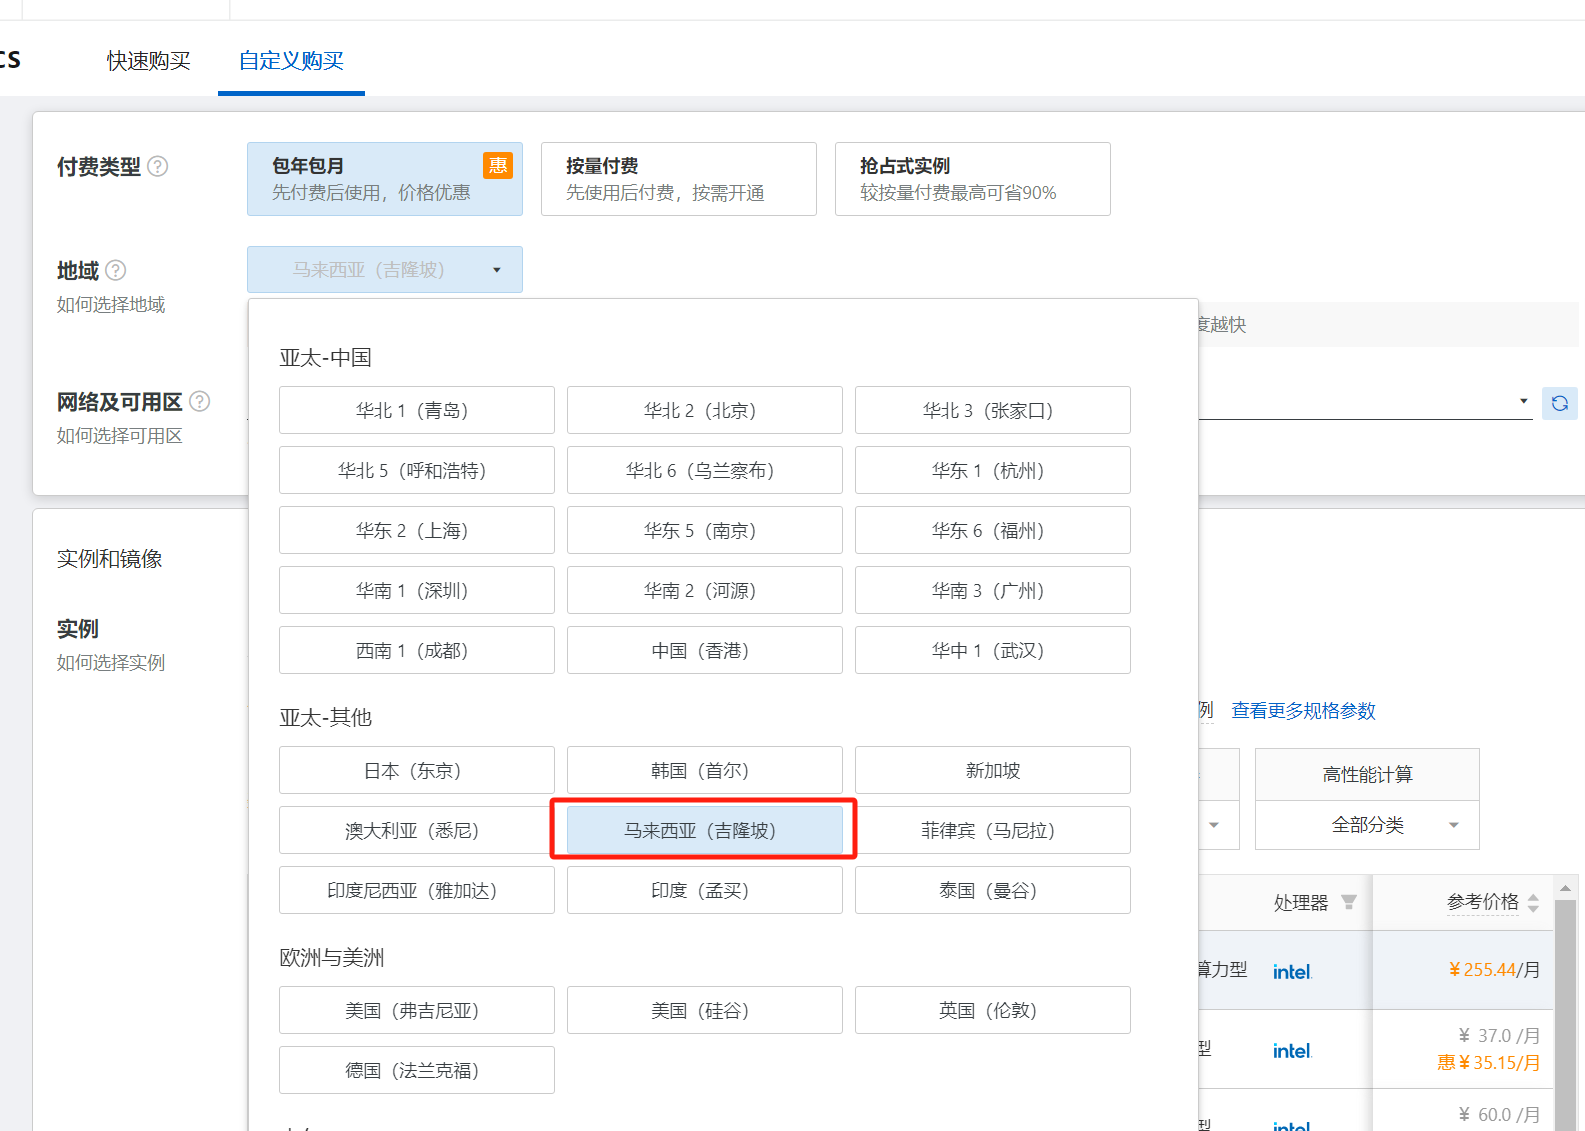The width and height of the screenshot is (1585, 1131).
Task: Choose region 华东 5（南京）
Action: [705, 530]
